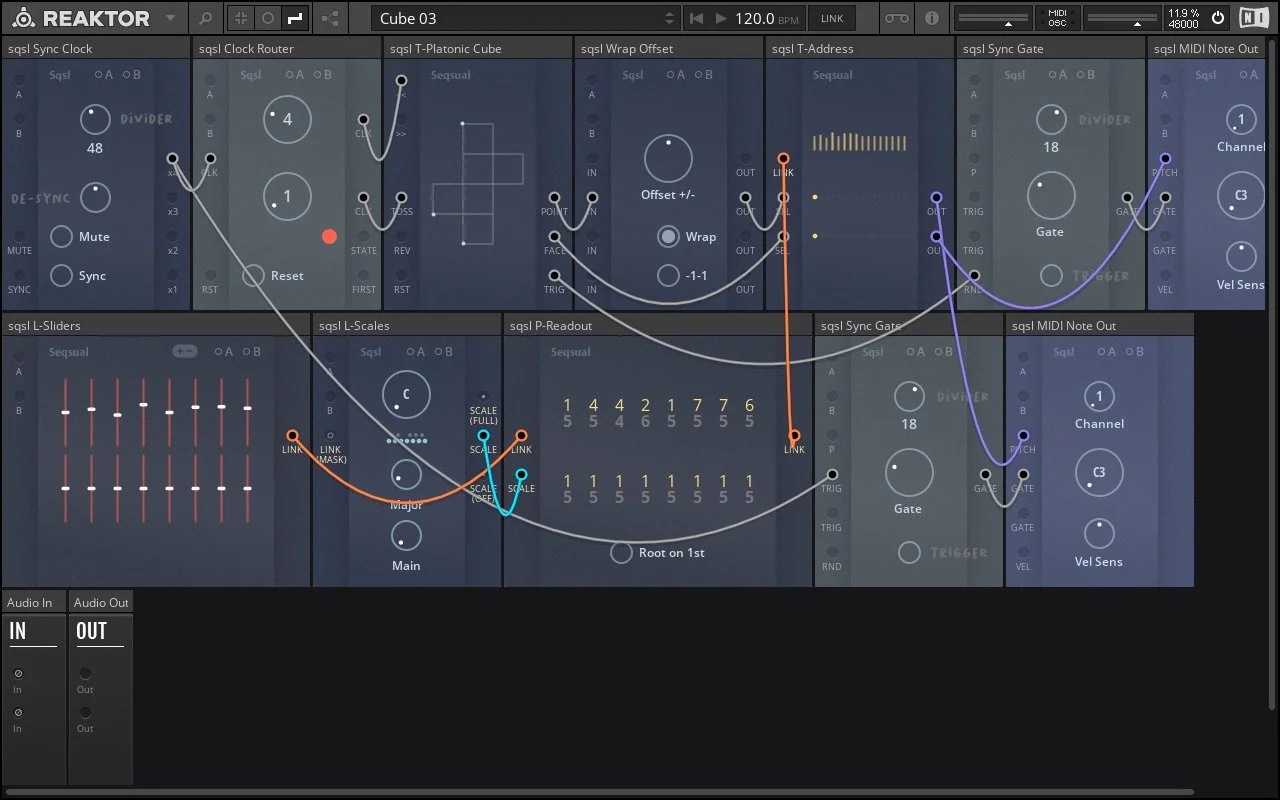Select the circle view mode icon
The width and height of the screenshot is (1280, 800).
point(268,18)
